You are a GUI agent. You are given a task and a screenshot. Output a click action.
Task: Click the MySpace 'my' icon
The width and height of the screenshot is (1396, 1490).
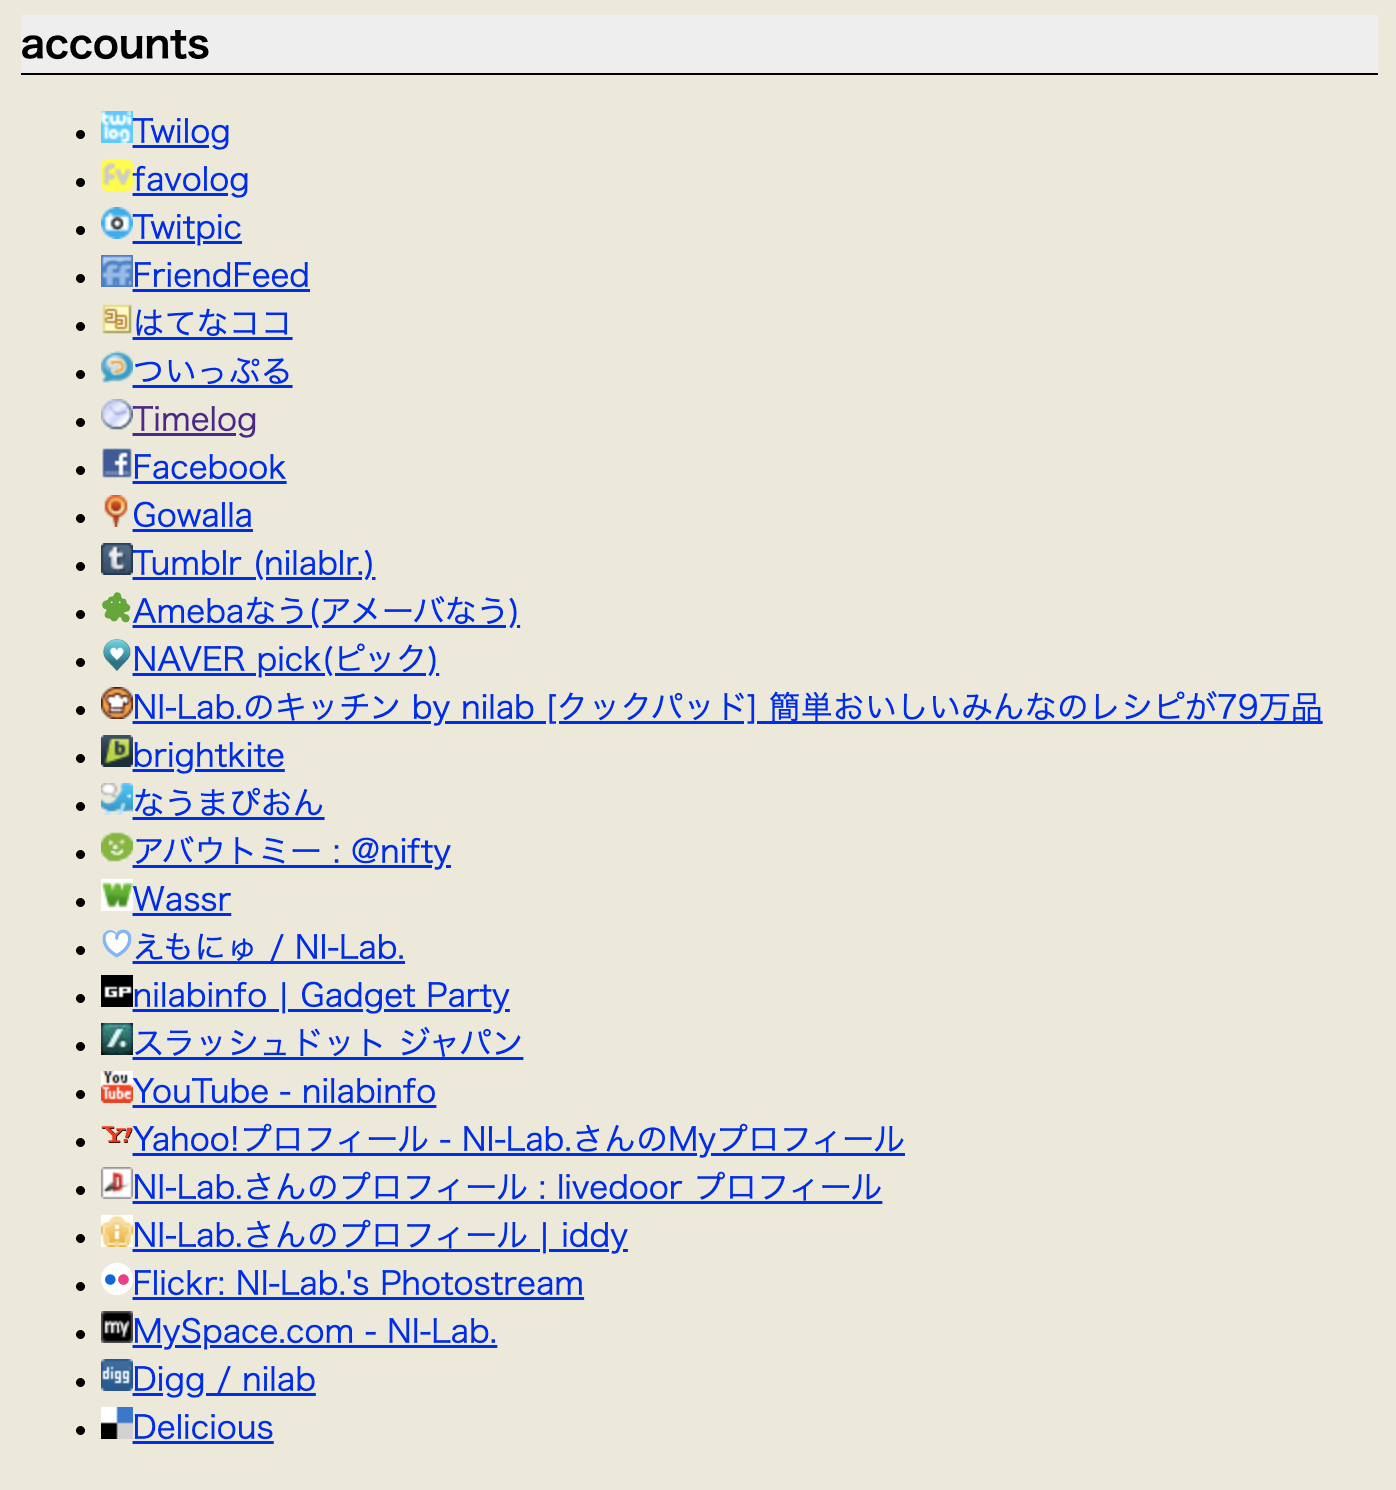pos(116,1328)
